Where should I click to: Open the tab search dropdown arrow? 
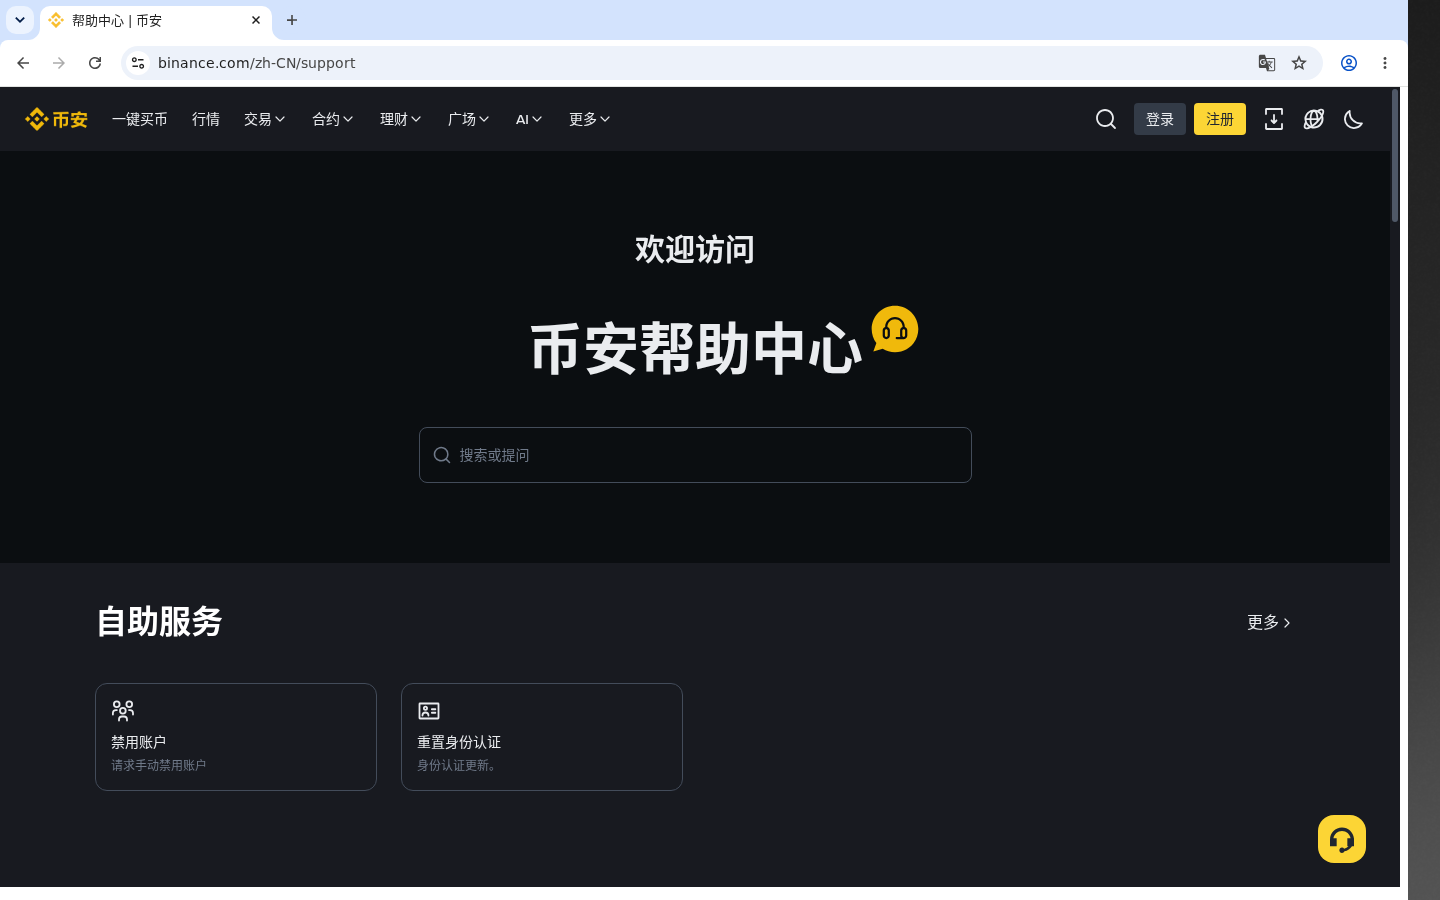click(x=20, y=20)
